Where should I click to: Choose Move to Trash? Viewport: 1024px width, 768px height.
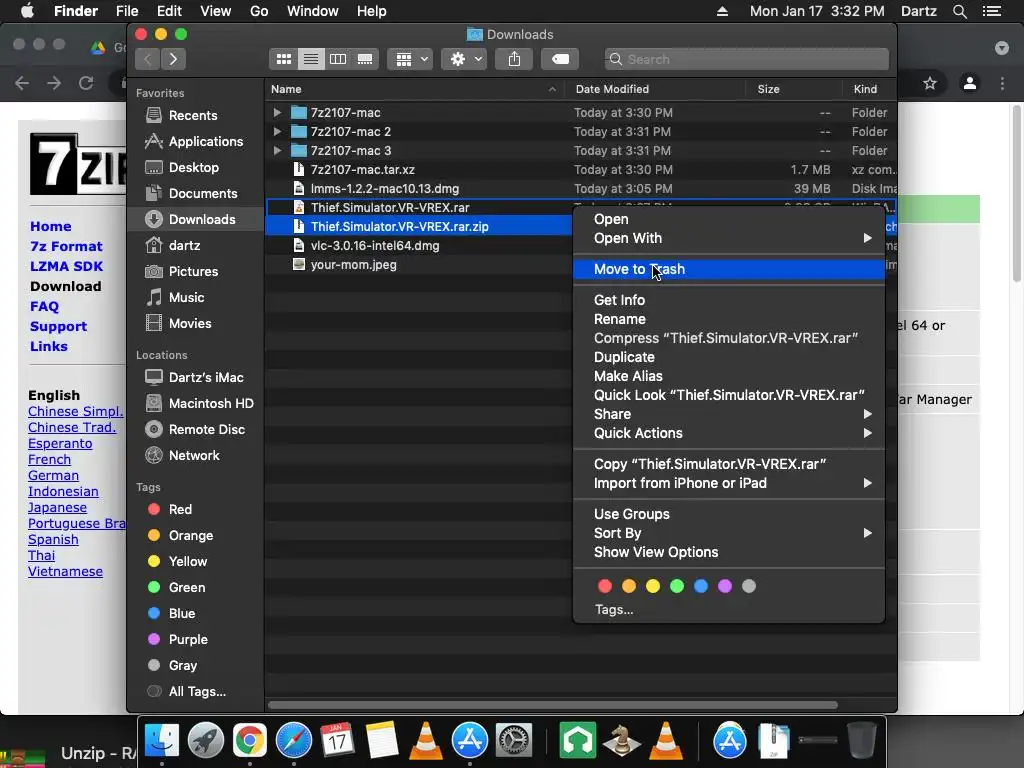tap(729, 269)
